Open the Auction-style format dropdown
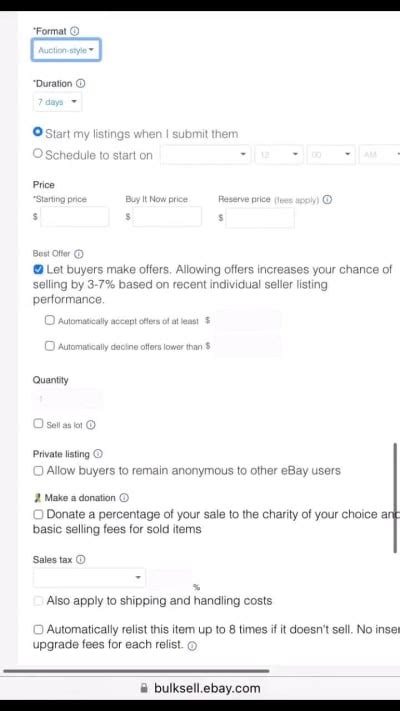Screen dimensions: 400x711 pos(66,50)
